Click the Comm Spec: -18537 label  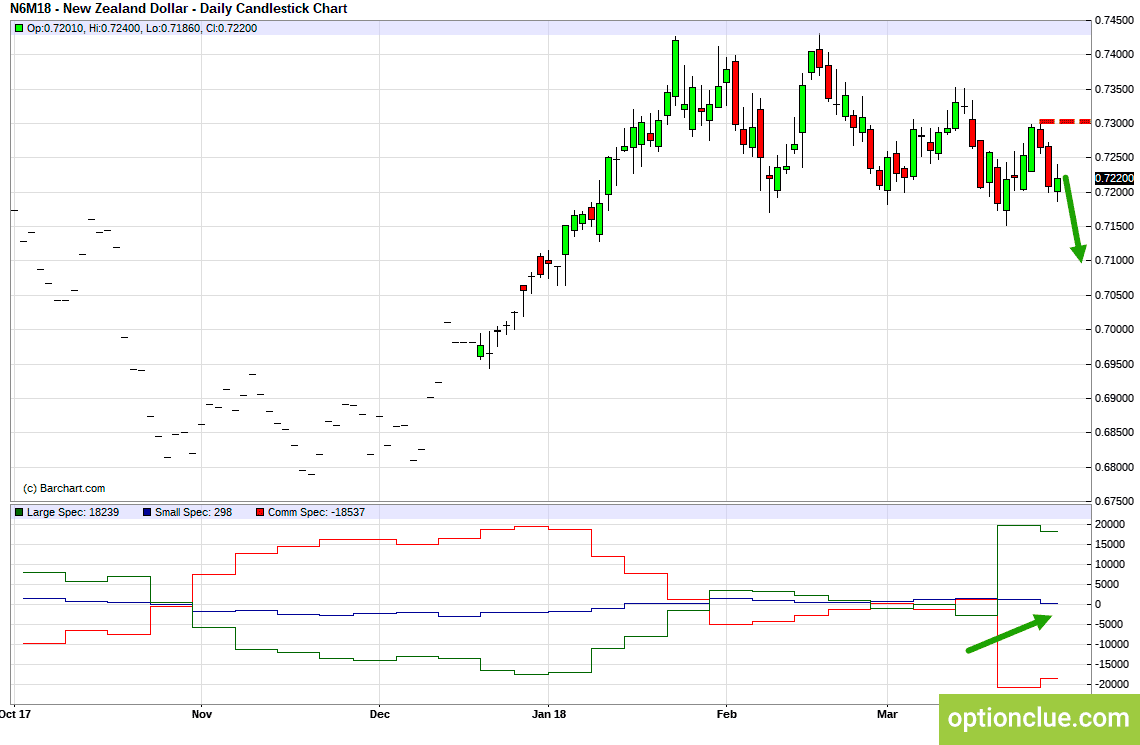coord(316,512)
